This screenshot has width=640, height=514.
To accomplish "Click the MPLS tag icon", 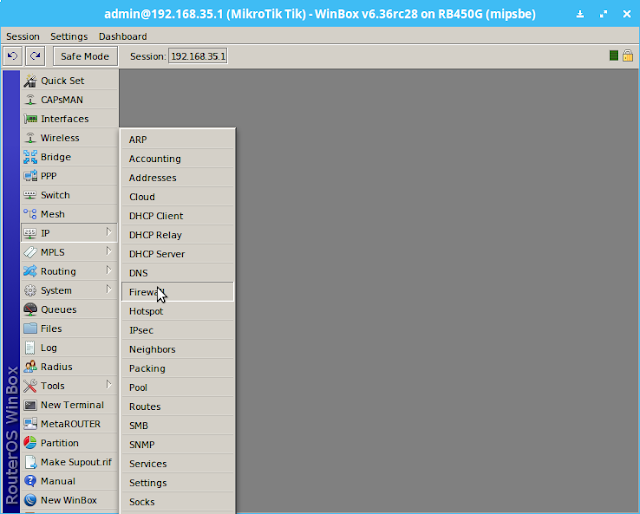I will 30,252.
